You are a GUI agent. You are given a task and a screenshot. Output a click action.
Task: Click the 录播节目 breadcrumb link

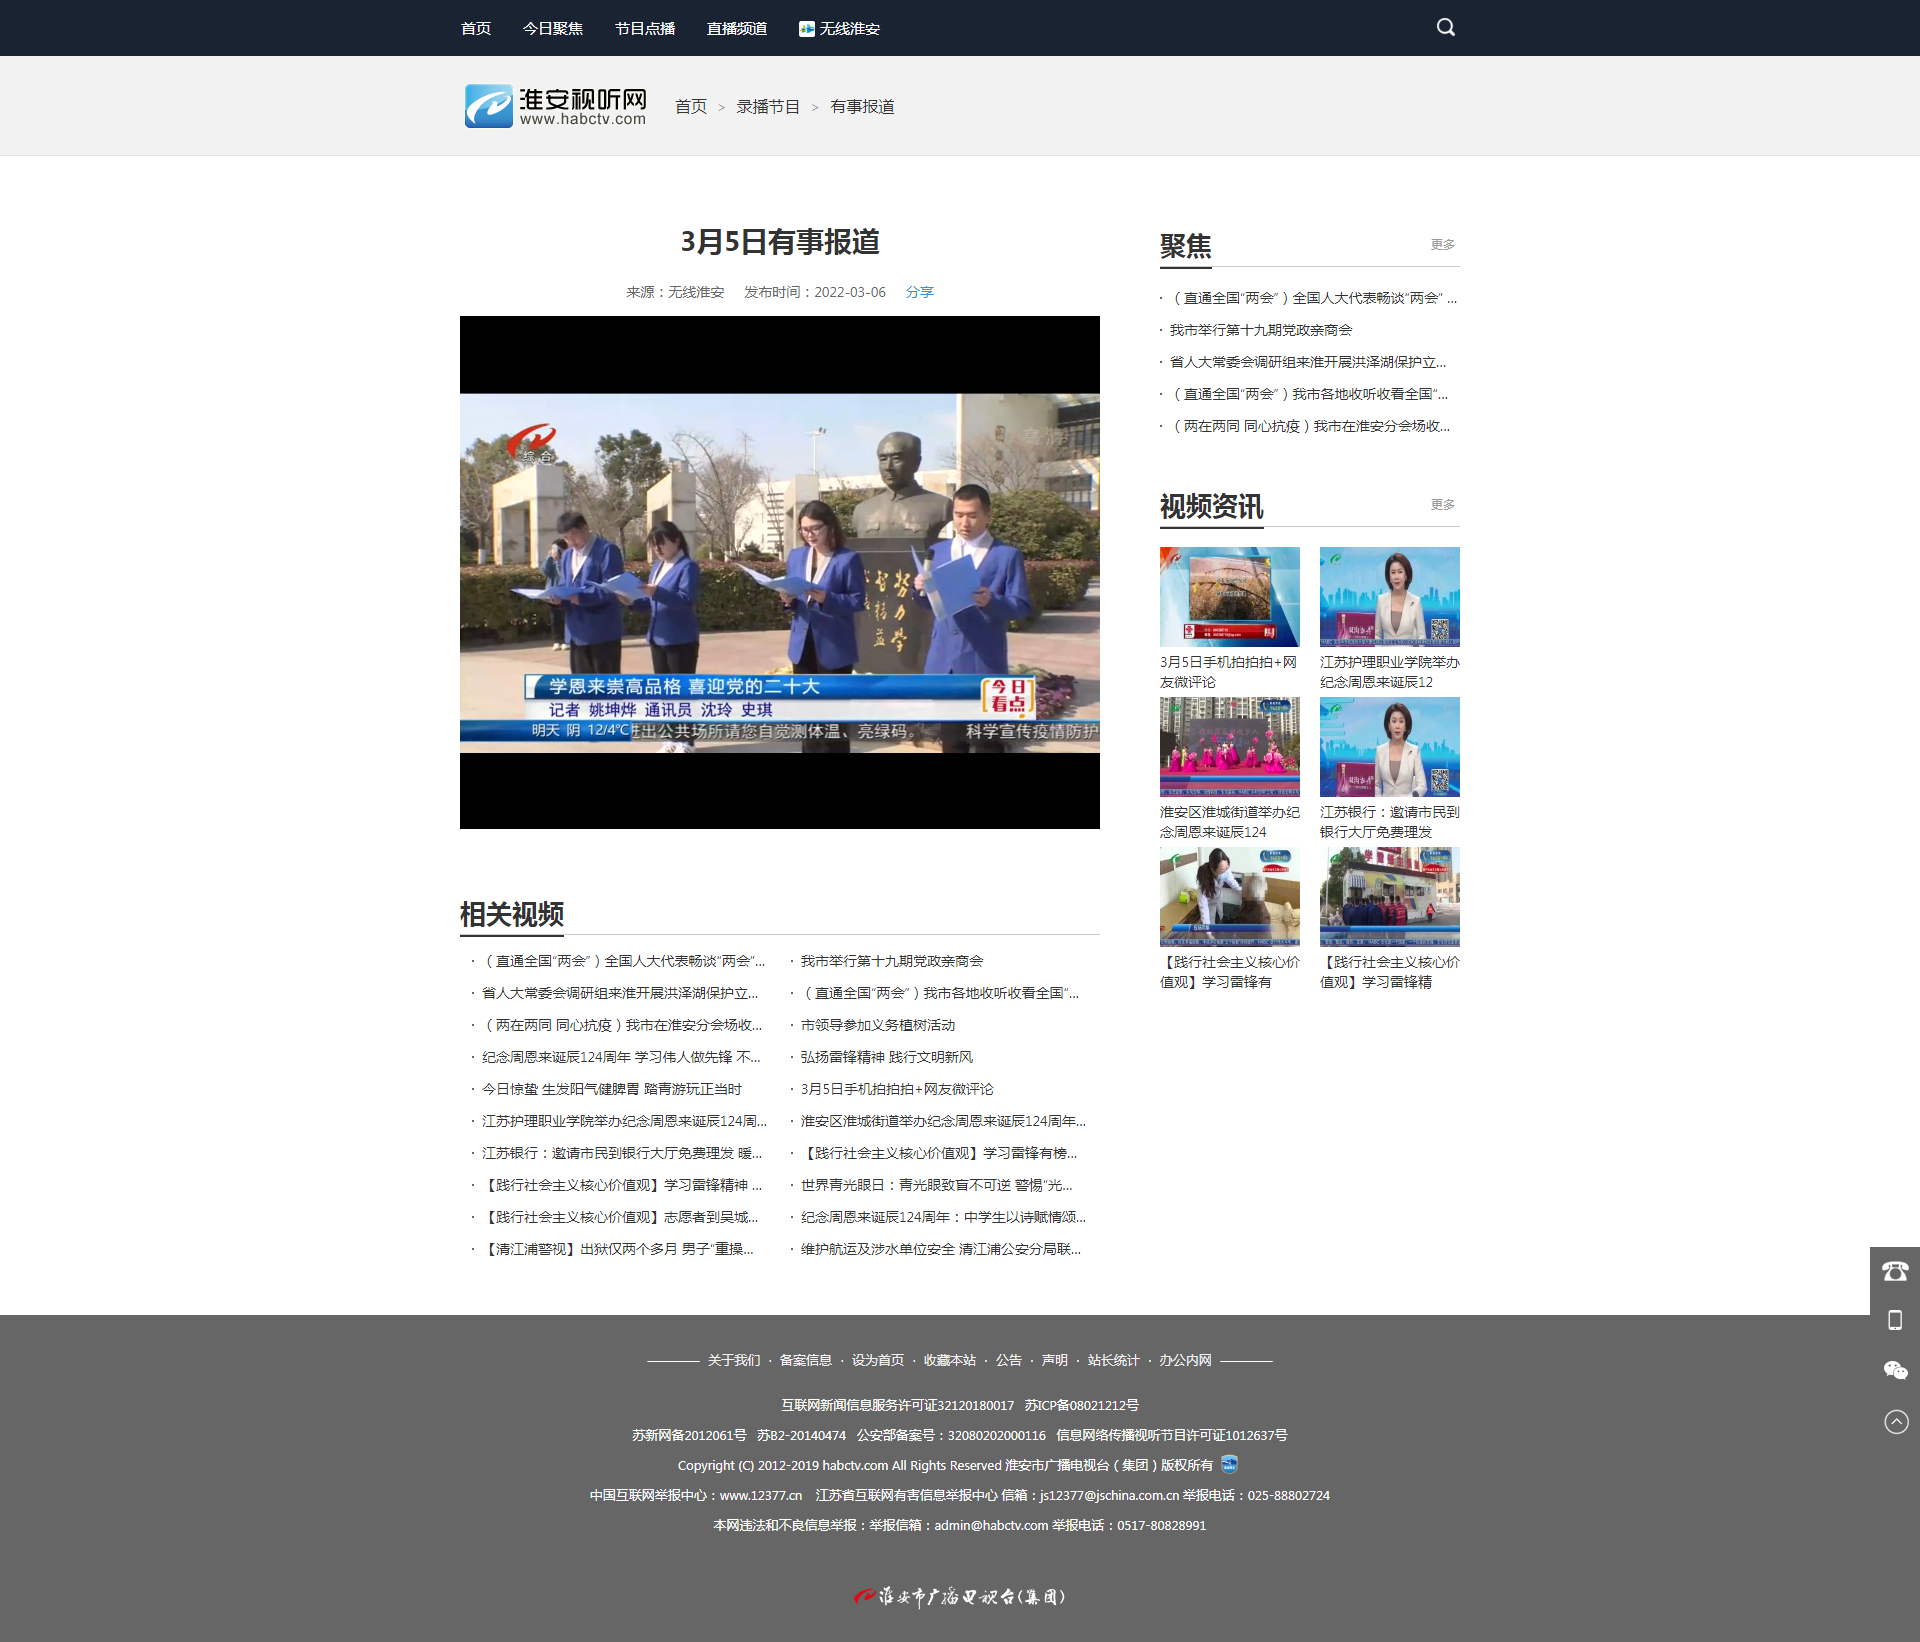[x=768, y=107]
